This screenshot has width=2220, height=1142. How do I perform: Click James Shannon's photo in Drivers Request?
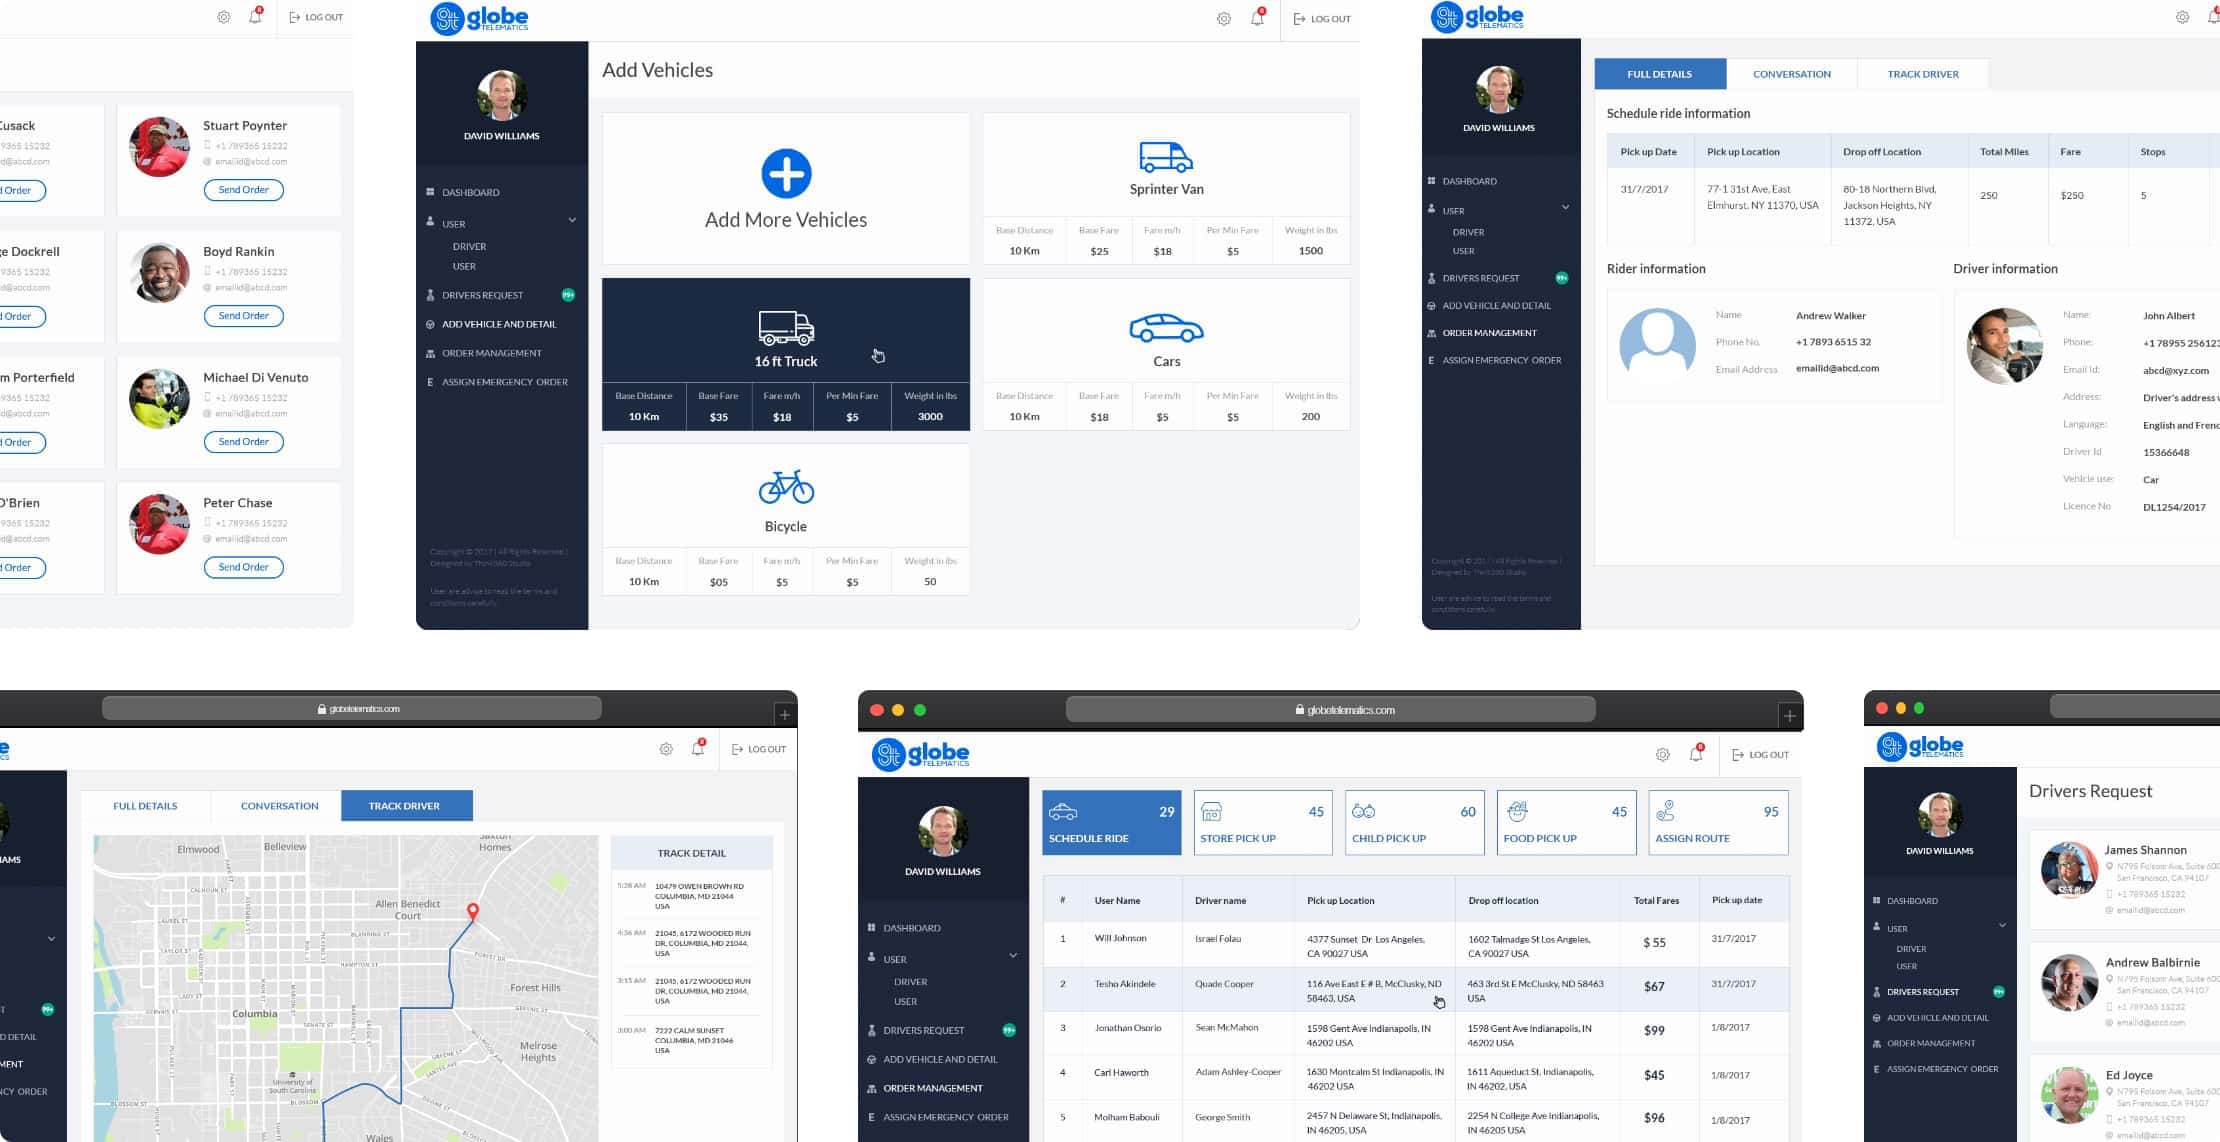click(2069, 870)
